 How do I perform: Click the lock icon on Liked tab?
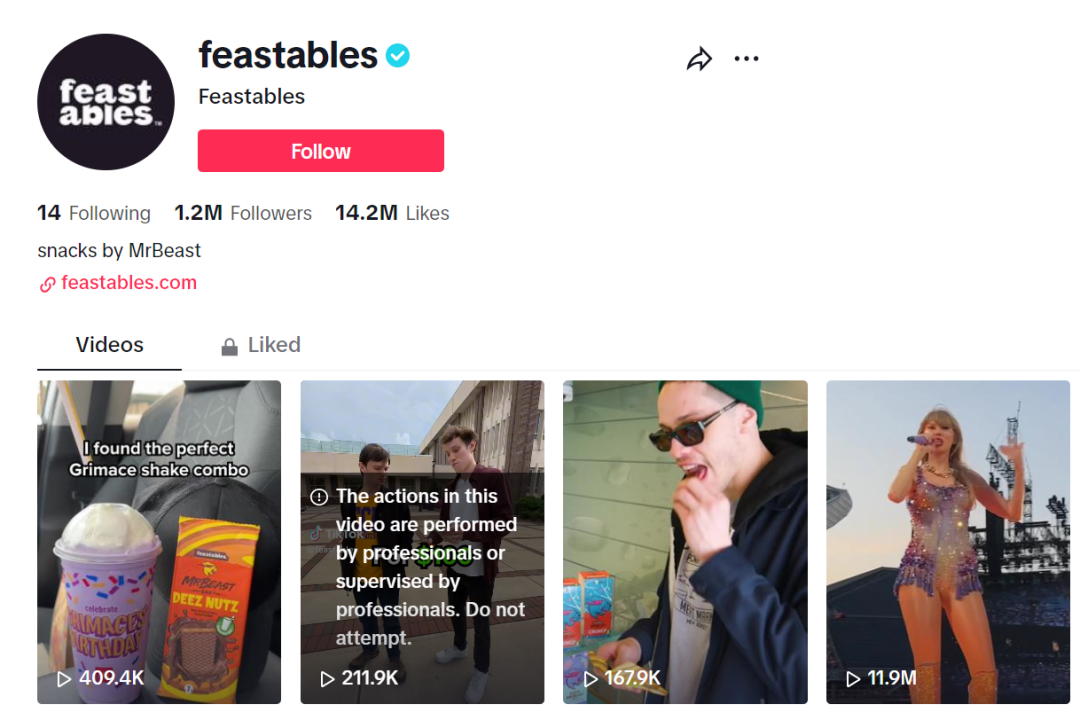click(x=229, y=346)
